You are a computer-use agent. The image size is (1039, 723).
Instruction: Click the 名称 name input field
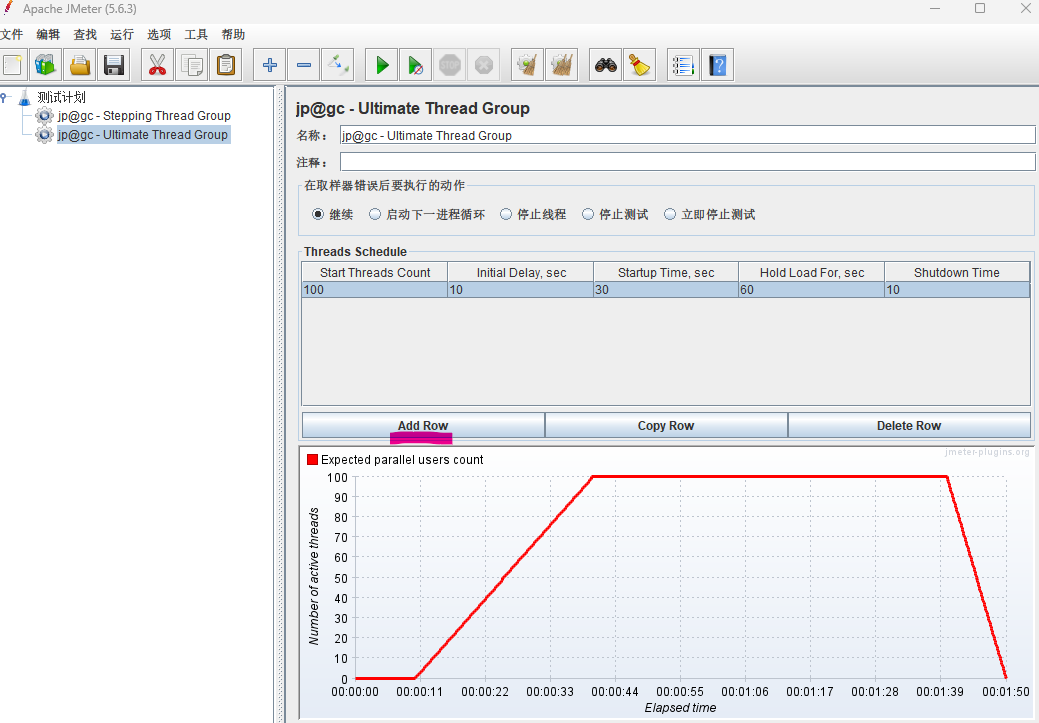coord(687,135)
